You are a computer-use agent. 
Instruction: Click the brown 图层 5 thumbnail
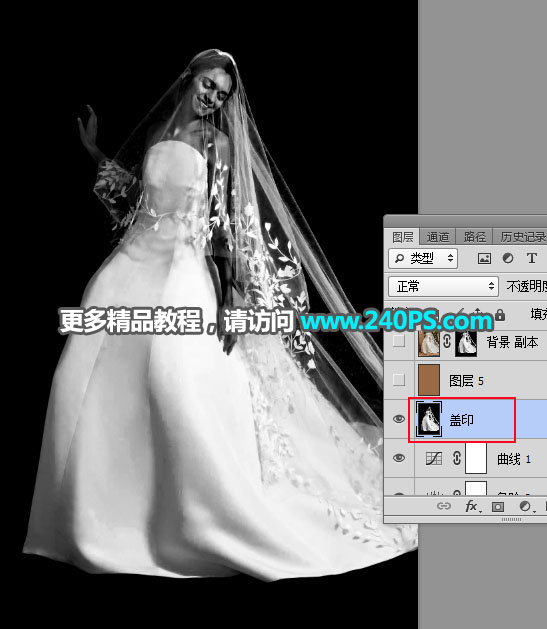(x=429, y=380)
